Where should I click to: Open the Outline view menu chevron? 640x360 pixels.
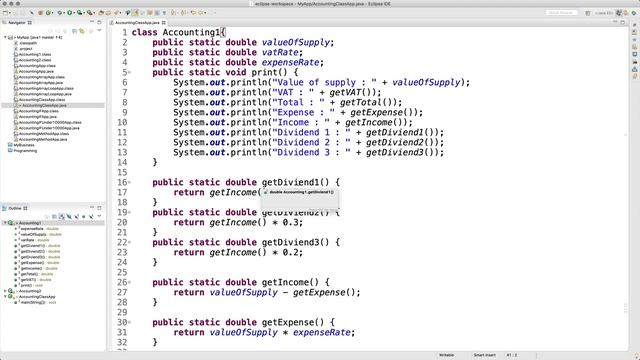pos(99,216)
